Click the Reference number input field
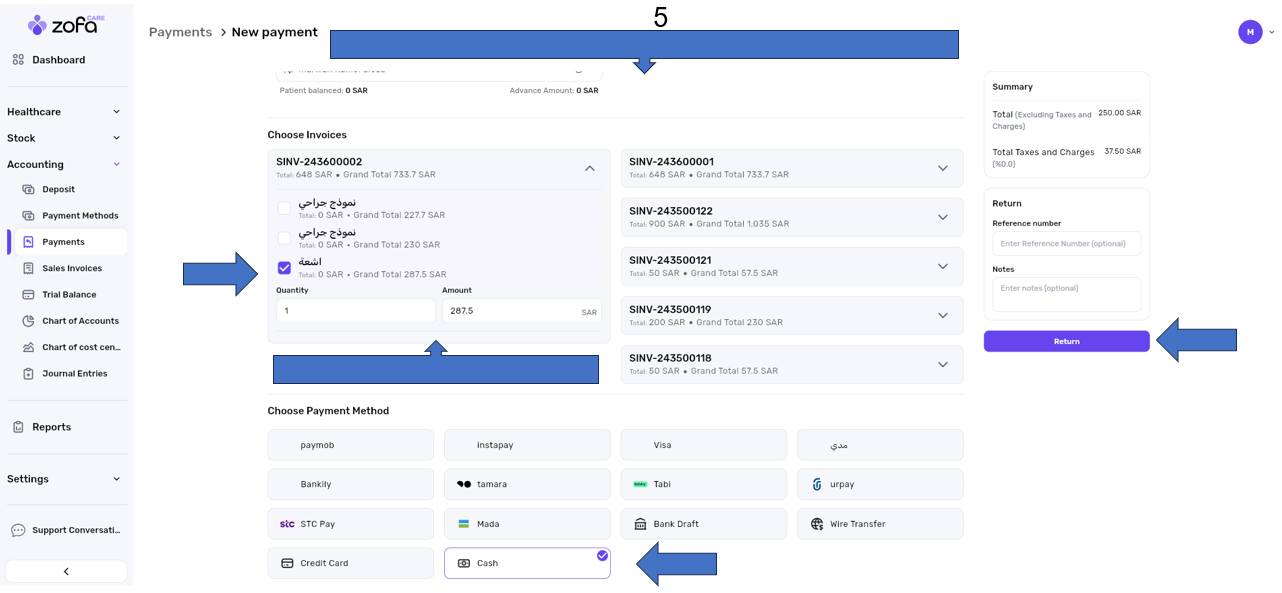The width and height of the screenshot is (1282, 593). 1066,243
